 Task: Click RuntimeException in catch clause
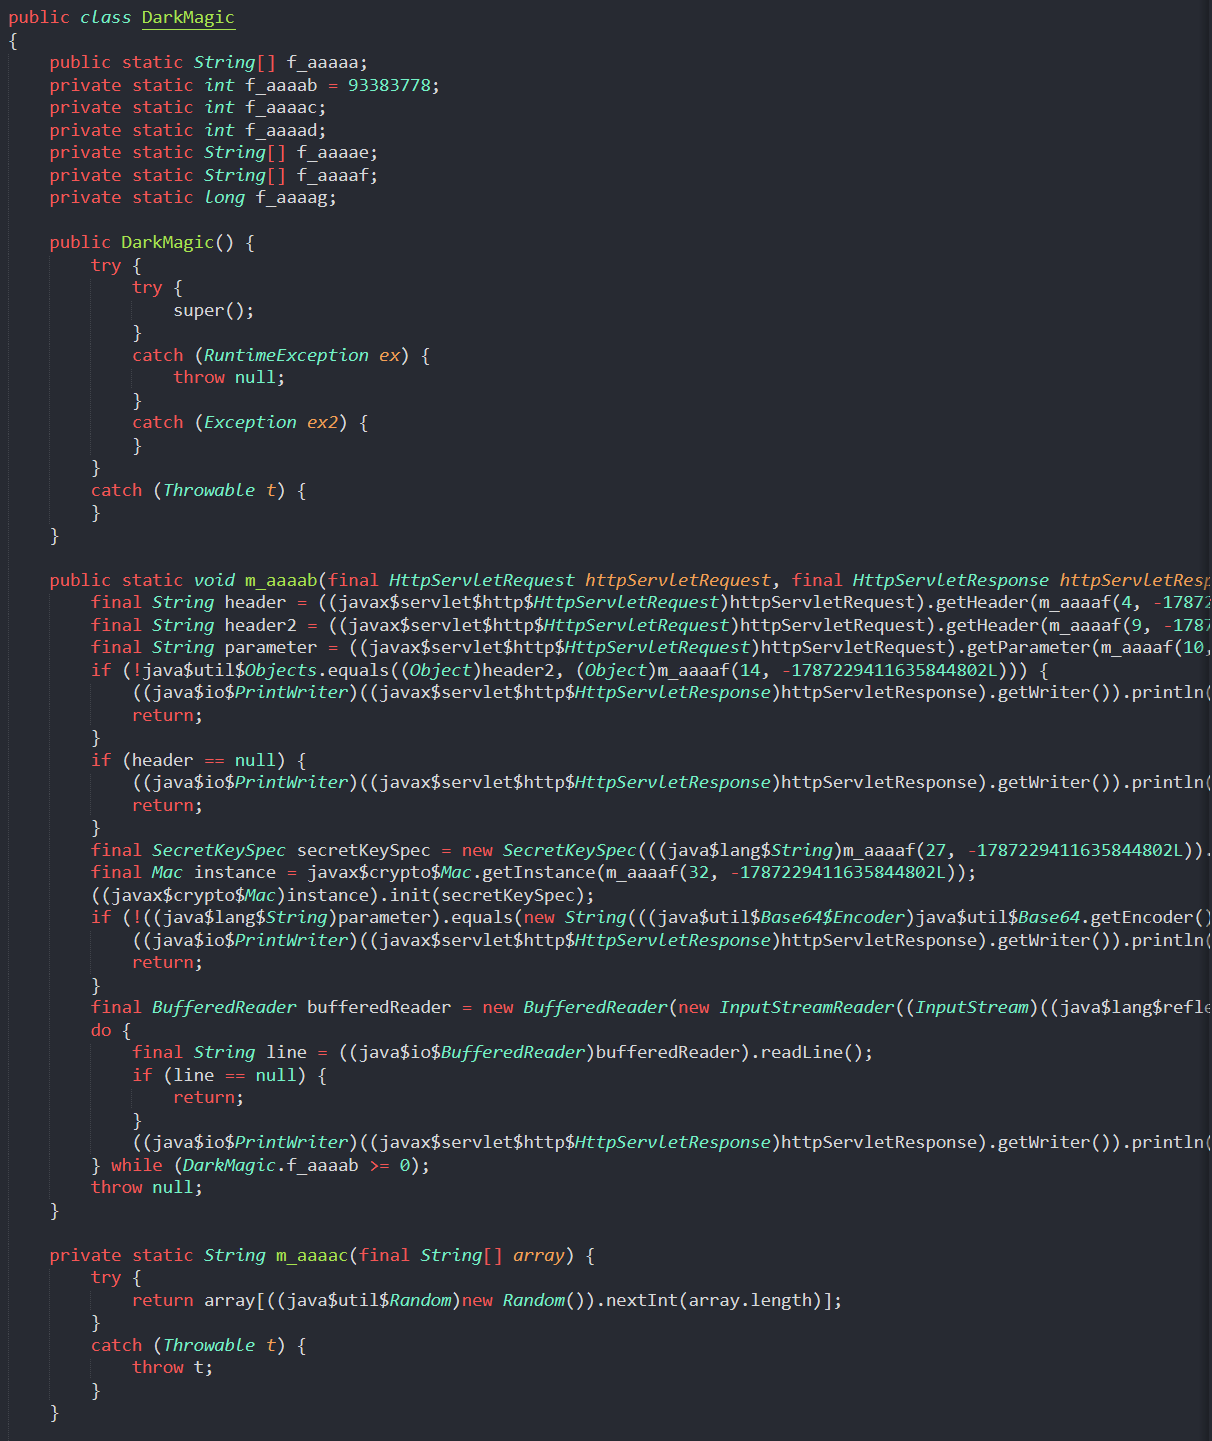[x=286, y=355]
